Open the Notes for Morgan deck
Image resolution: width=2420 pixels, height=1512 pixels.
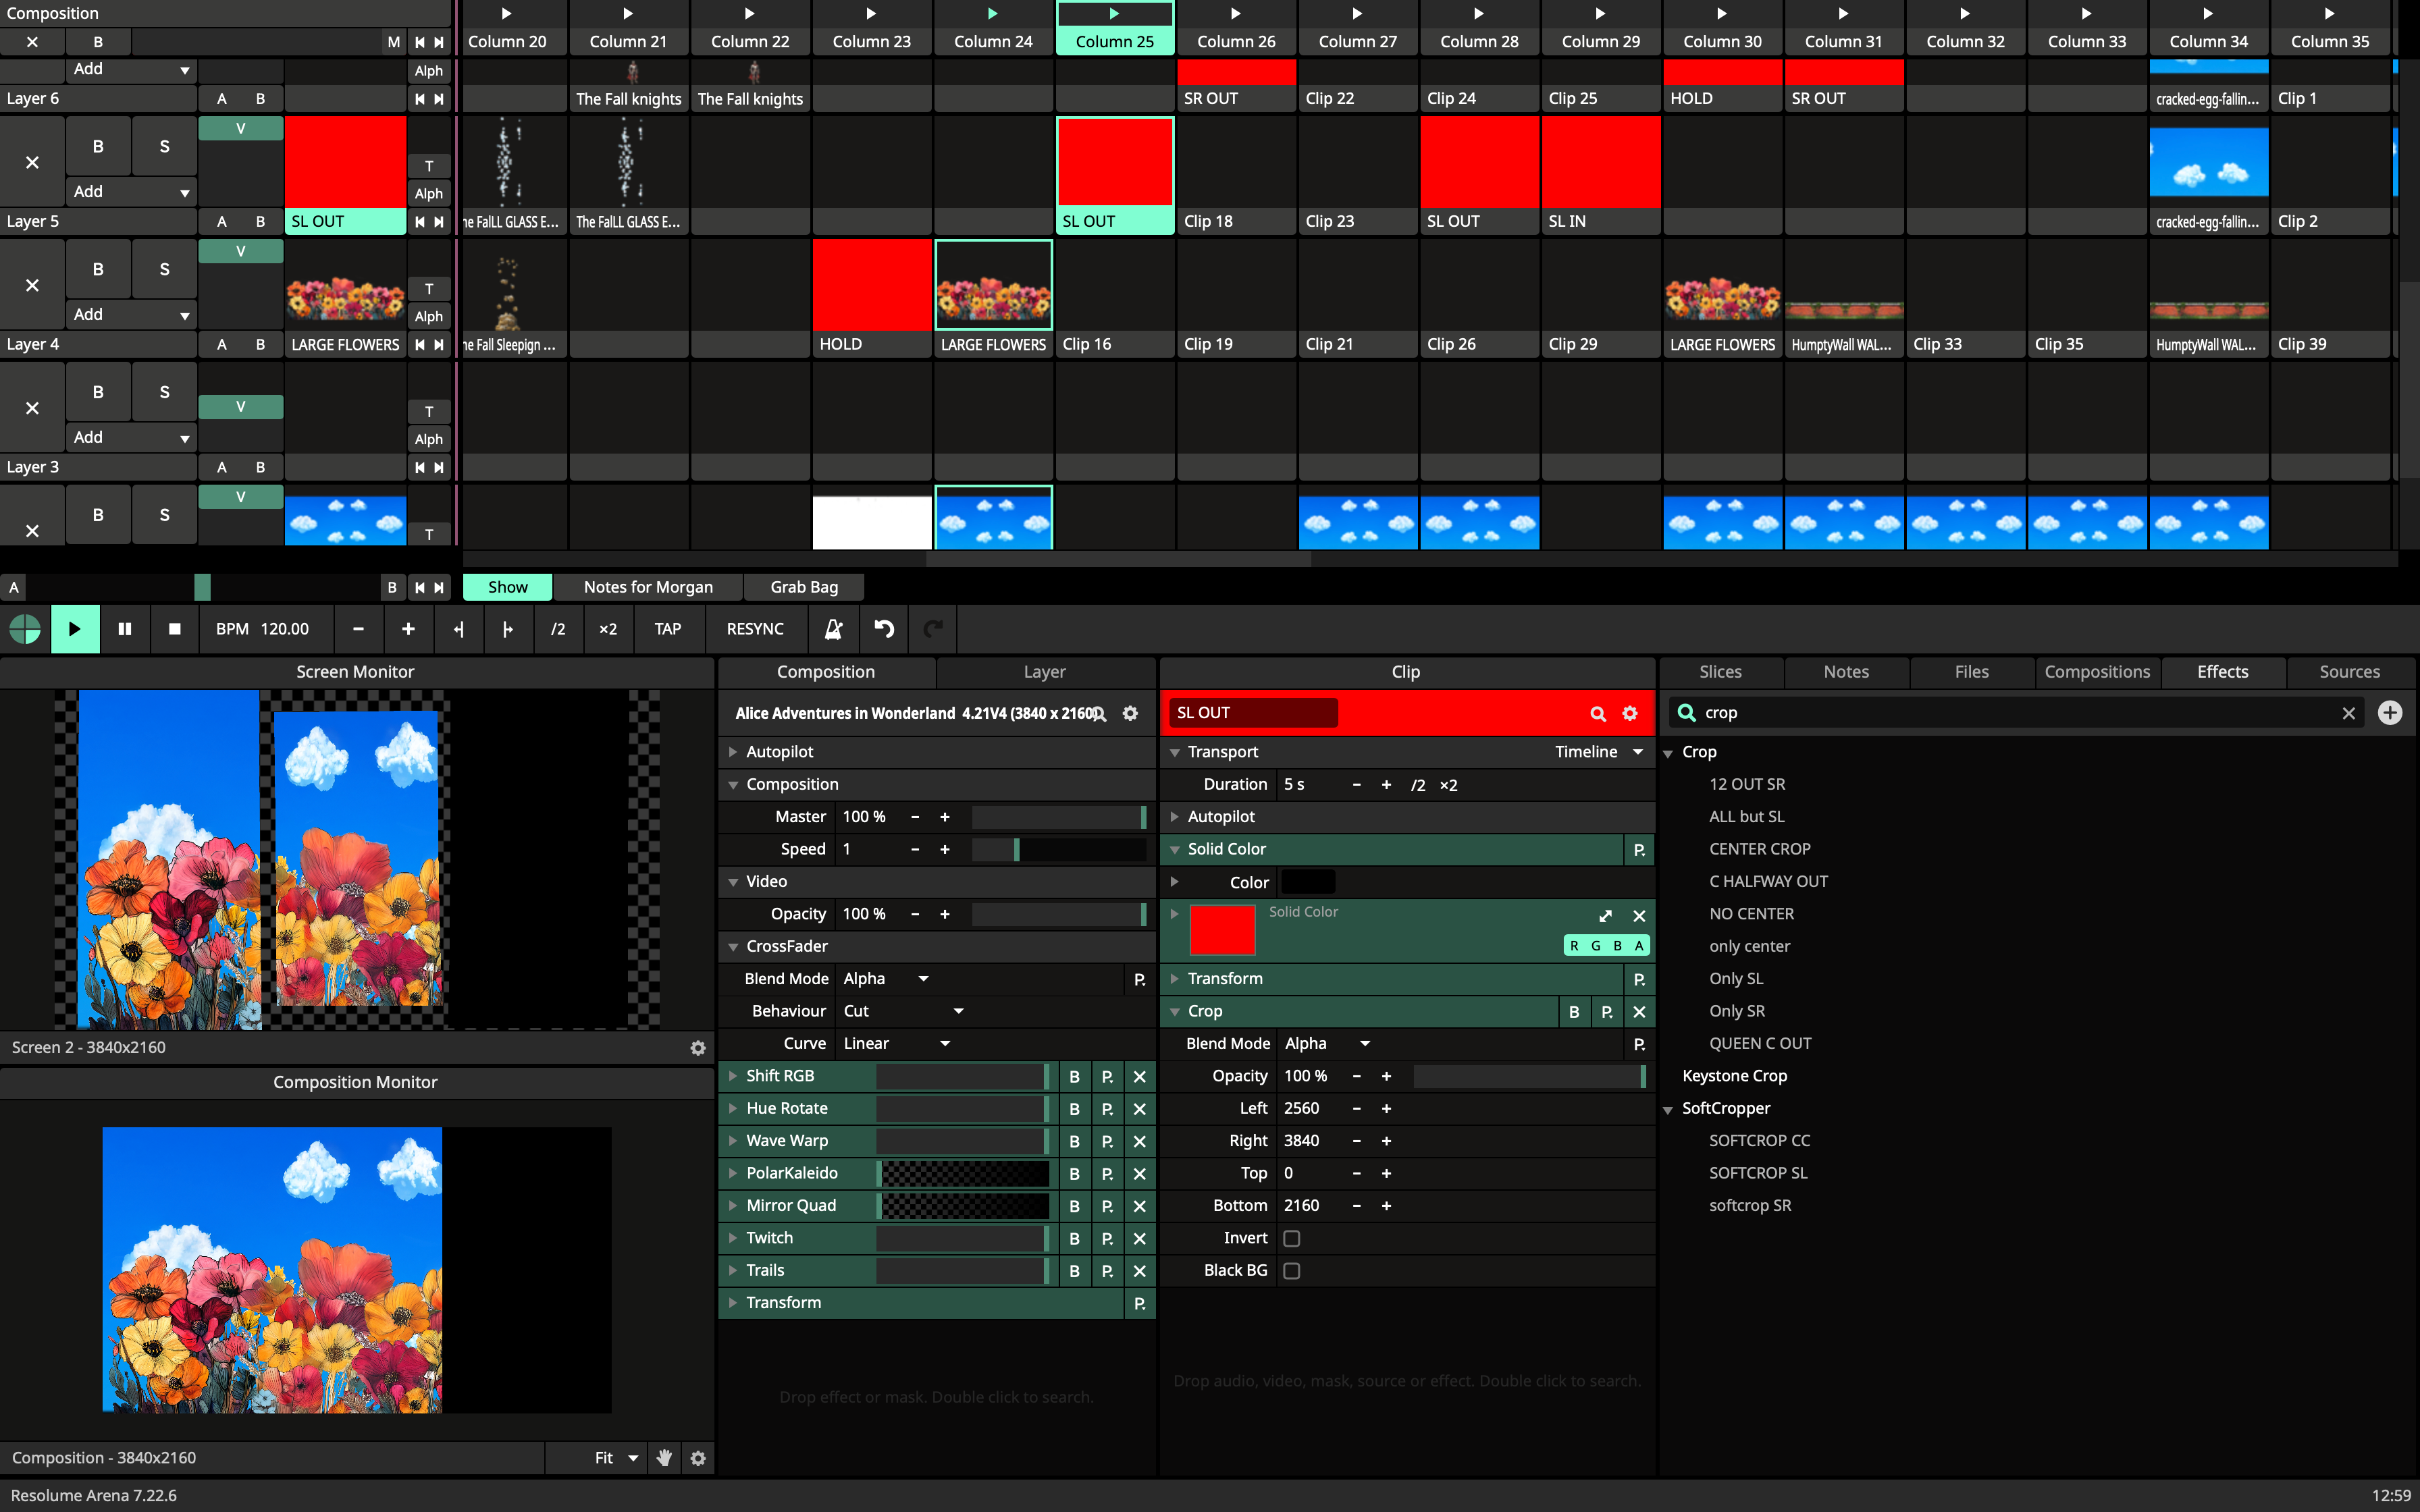[648, 587]
